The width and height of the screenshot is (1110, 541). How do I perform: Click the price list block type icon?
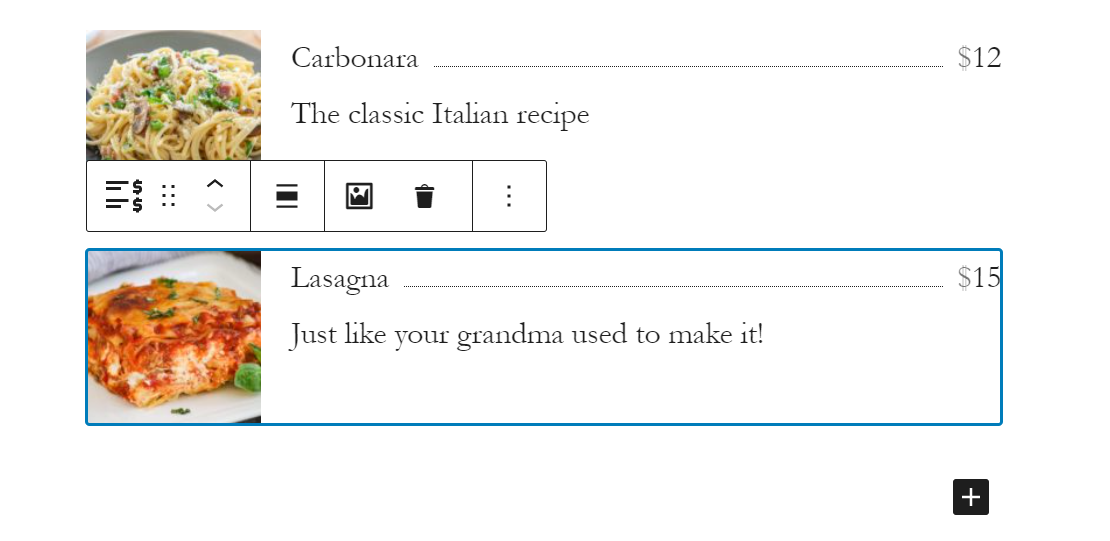pos(124,196)
